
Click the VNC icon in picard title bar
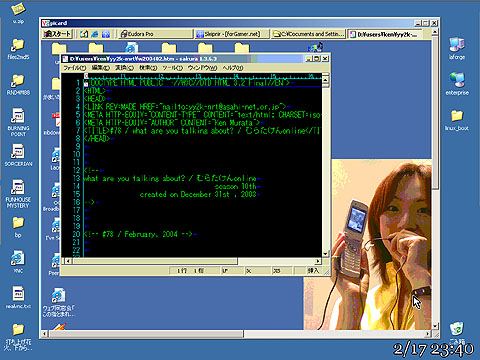pyautogui.click(x=46, y=23)
